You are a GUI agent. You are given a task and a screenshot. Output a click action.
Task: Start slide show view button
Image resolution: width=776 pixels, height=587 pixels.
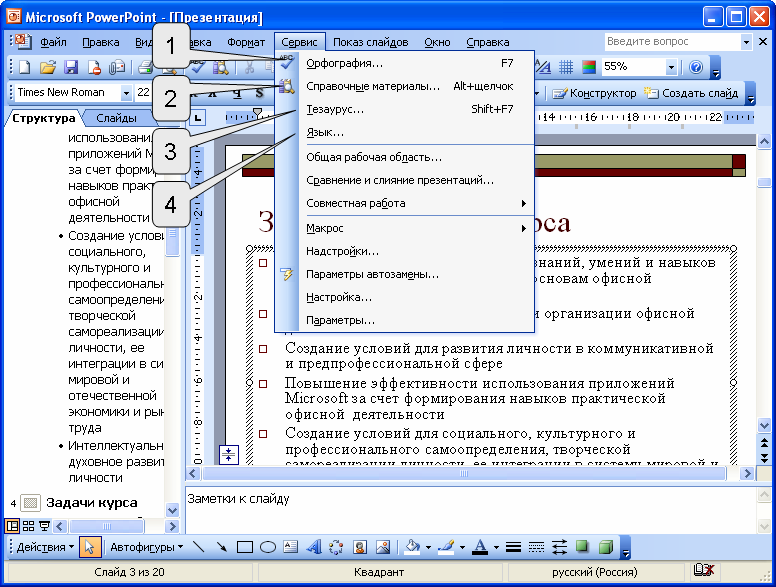click(45, 526)
